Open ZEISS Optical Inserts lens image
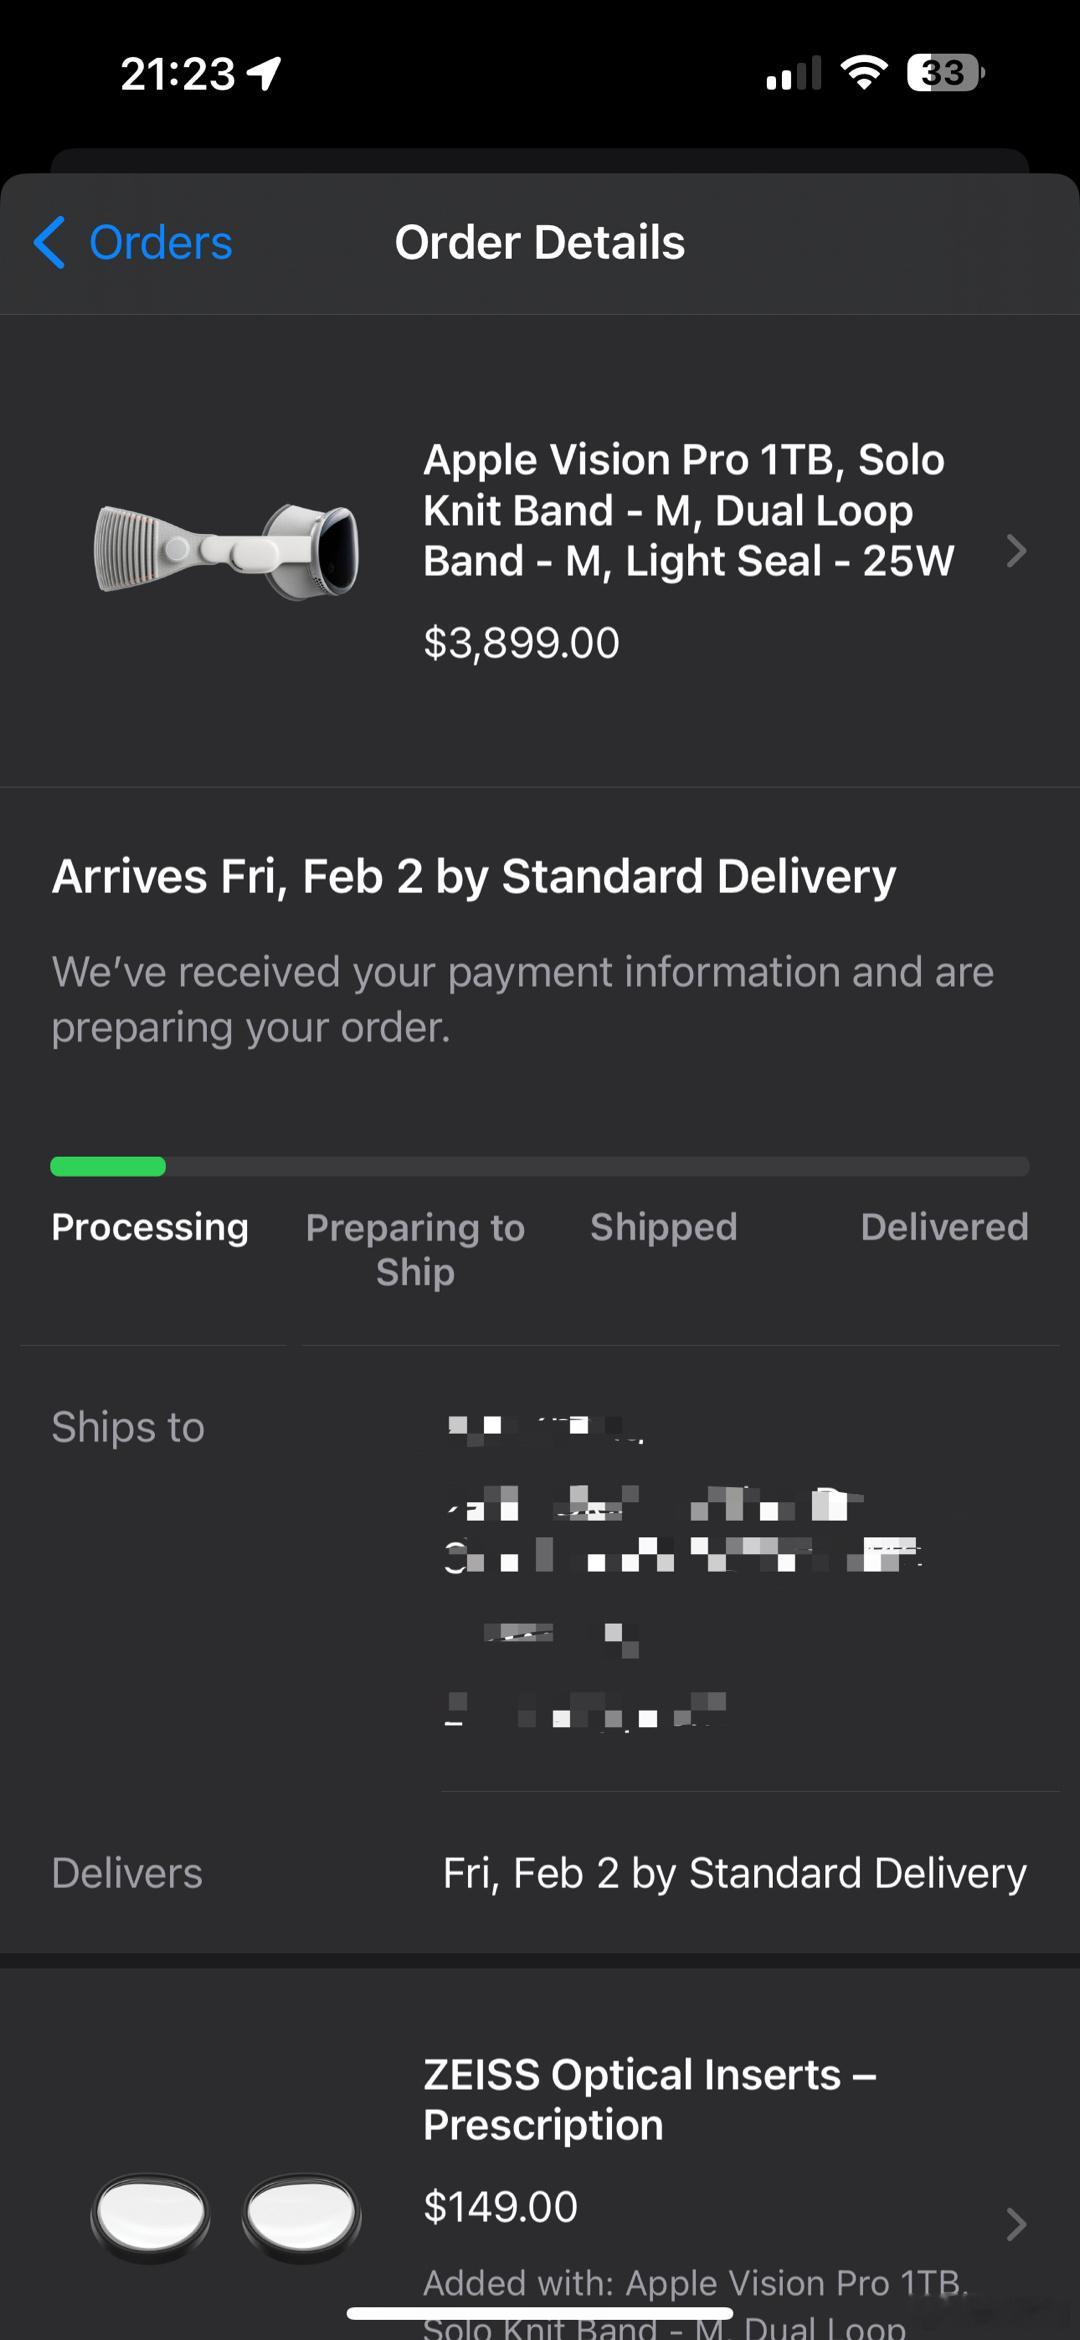Viewport: 1080px width, 2340px height. (x=226, y=2217)
